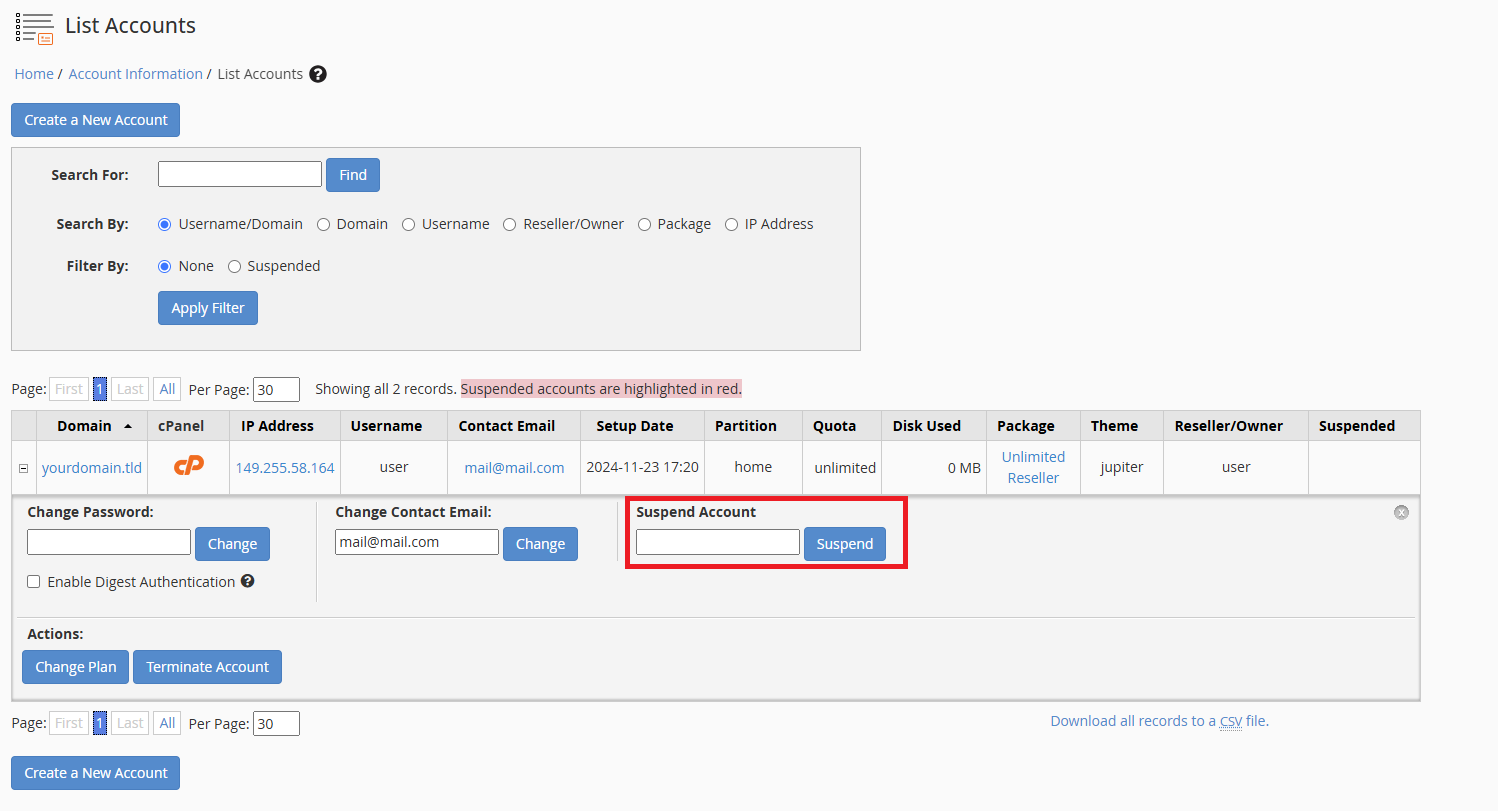This screenshot has height=811, width=1498.
Task: Sort table by Disk Used header
Action: click(x=927, y=426)
